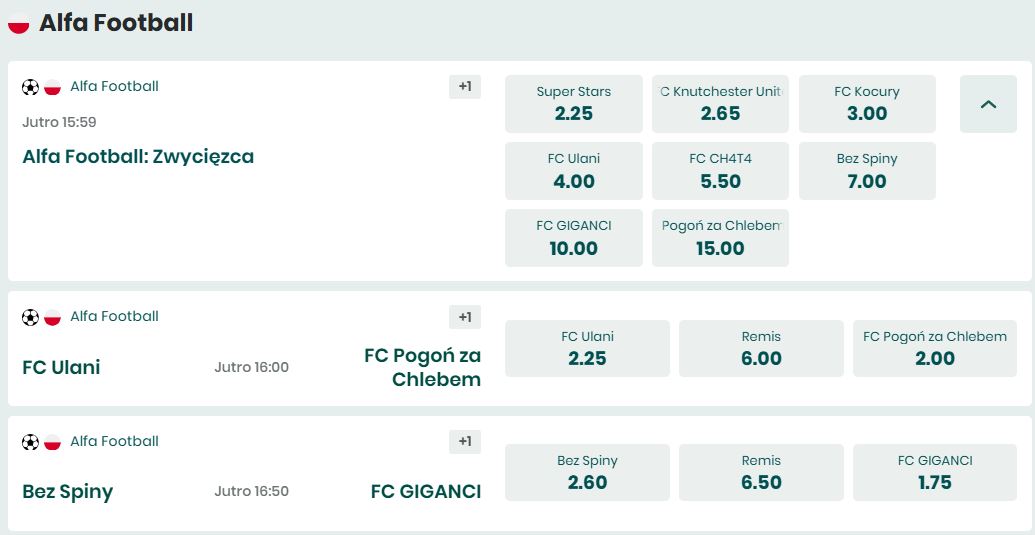Bet on Super Stars at 2.25

pyautogui.click(x=573, y=104)
